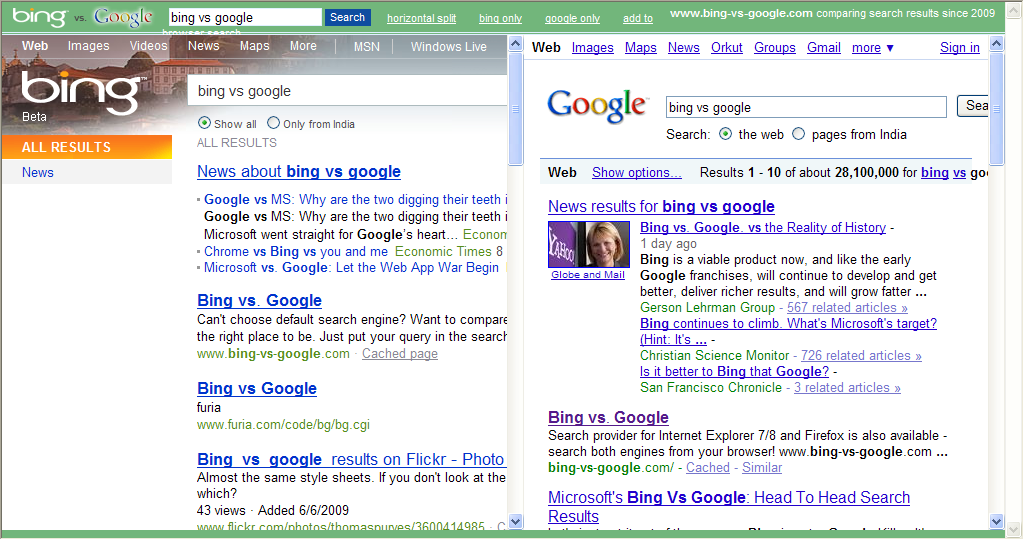Select News in Bing sidebar

87,172
